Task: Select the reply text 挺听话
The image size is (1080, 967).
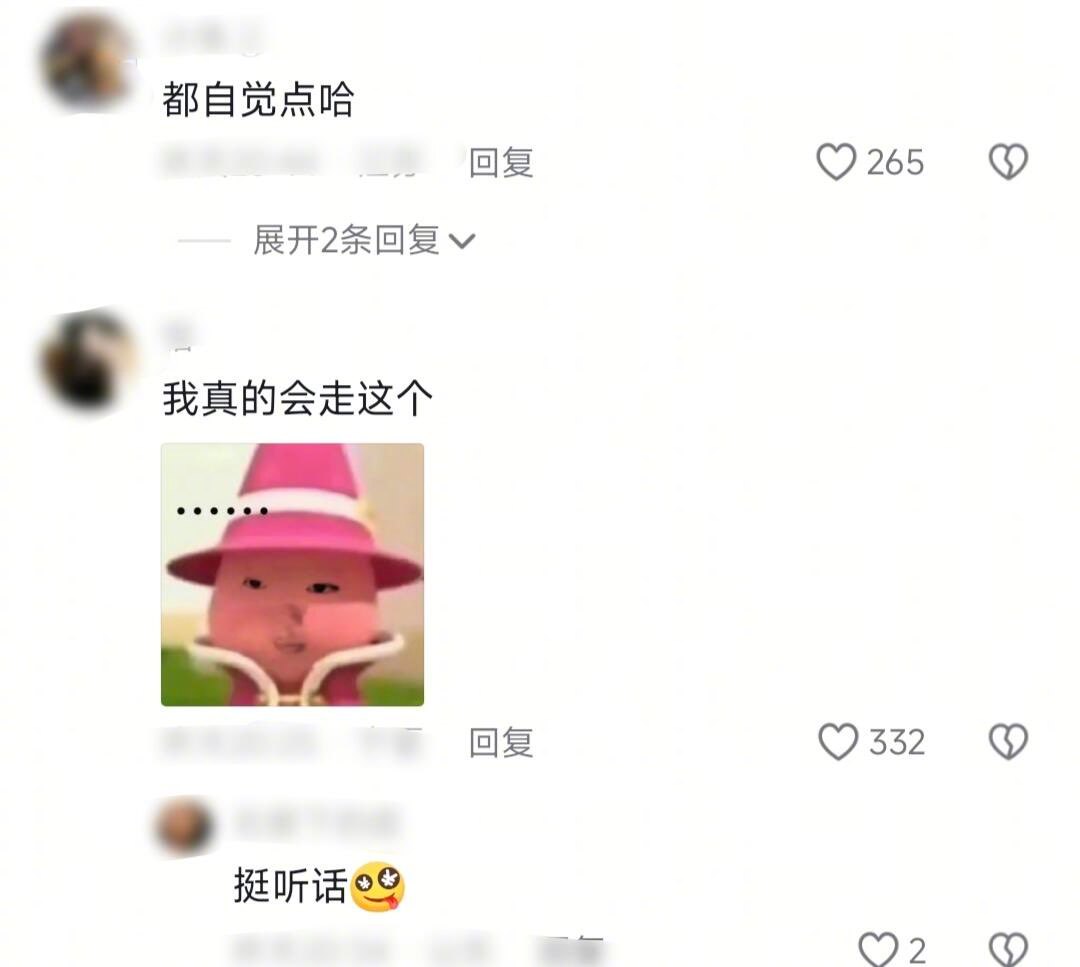Action: pyautogui.click(x=290, y=886)
